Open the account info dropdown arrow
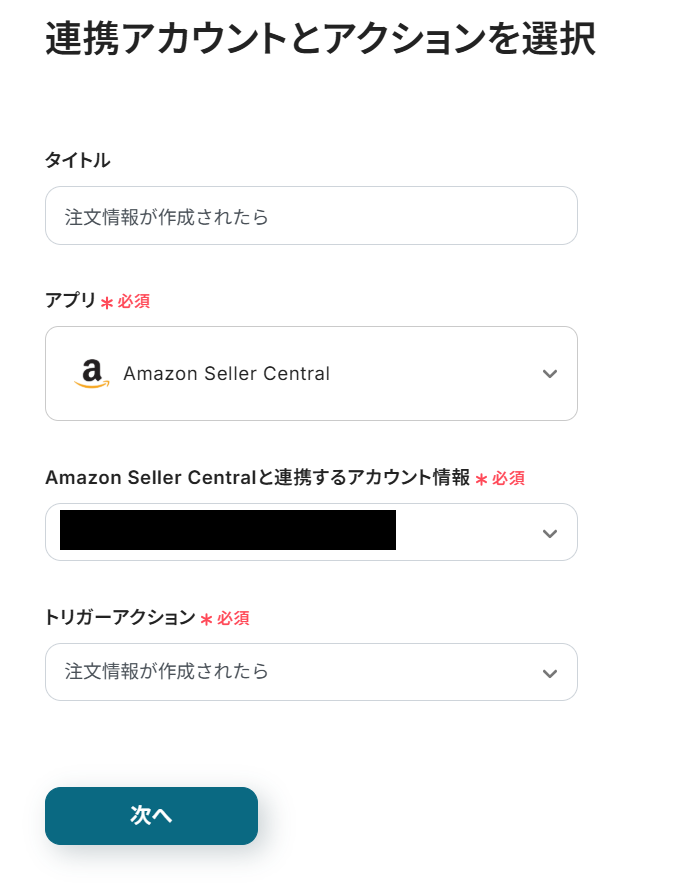Image resolution: width=692 pixels, height=894 pixels. click(549, 533)
